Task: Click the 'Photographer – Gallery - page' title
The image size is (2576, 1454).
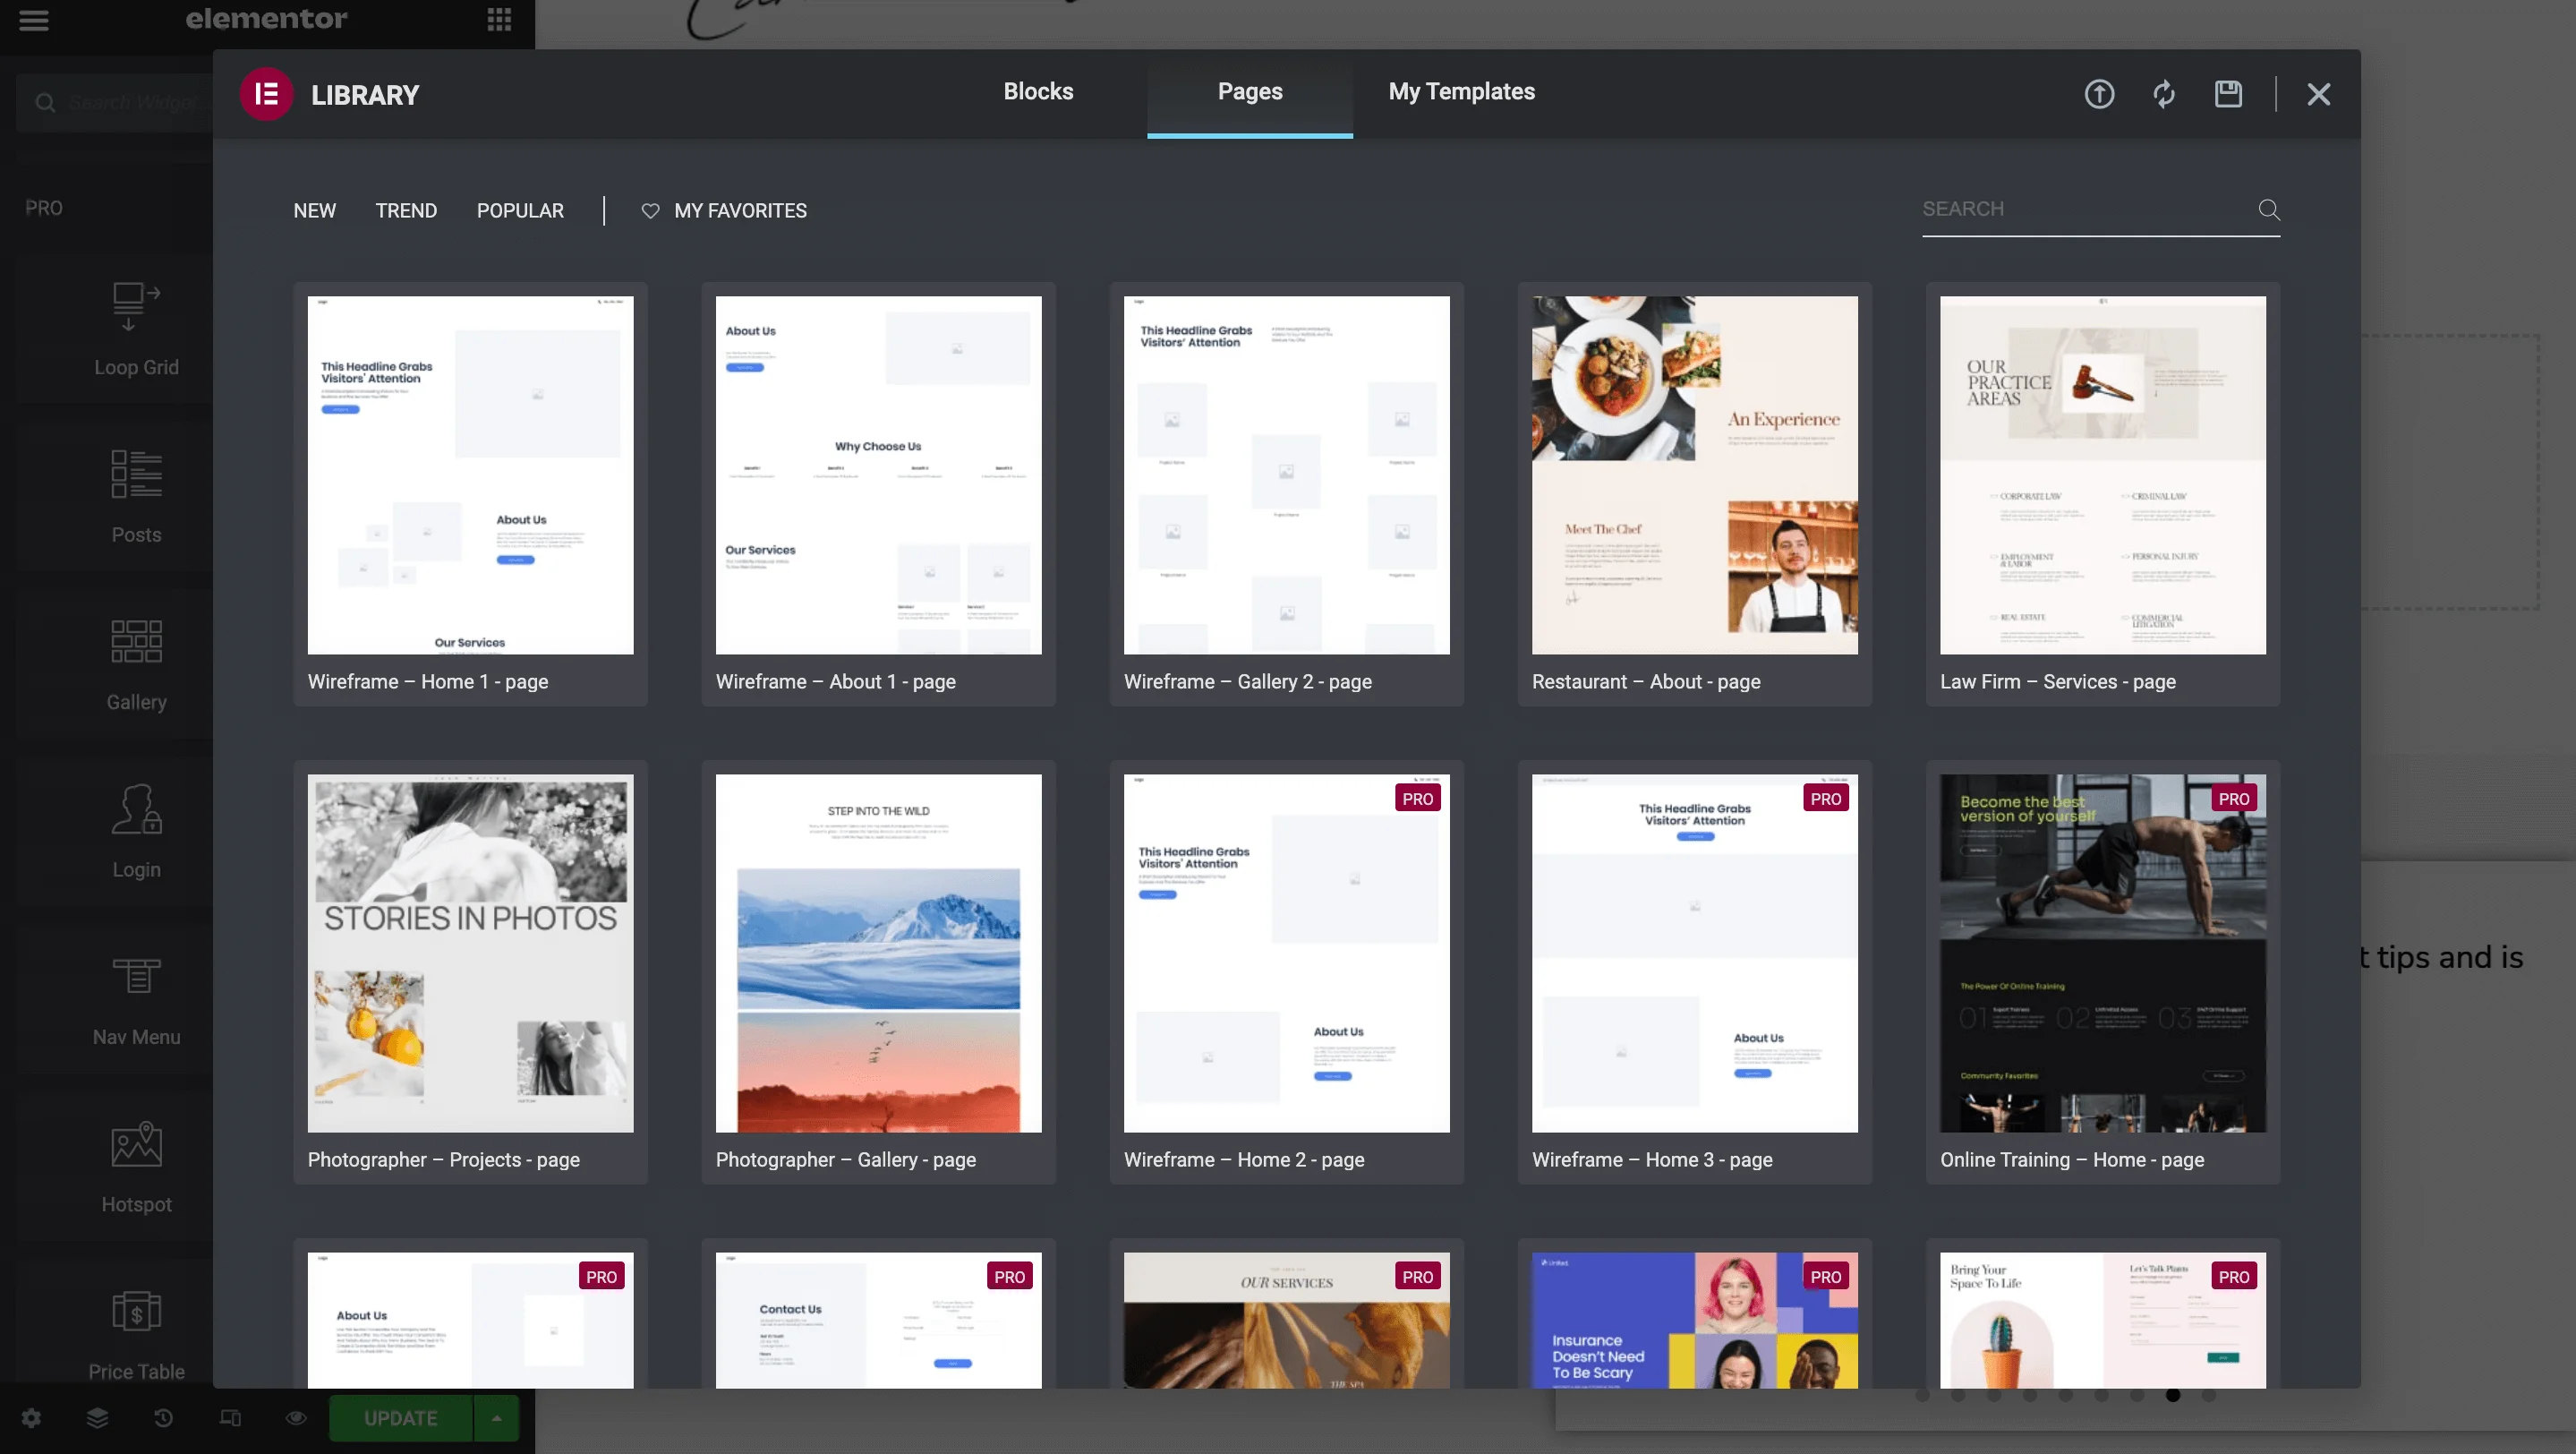Action: pyautogui.click(x=846, y=1160)
